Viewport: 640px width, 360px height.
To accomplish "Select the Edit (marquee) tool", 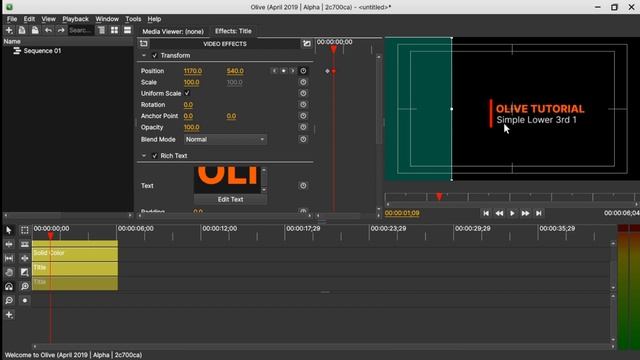I will 24,230.
